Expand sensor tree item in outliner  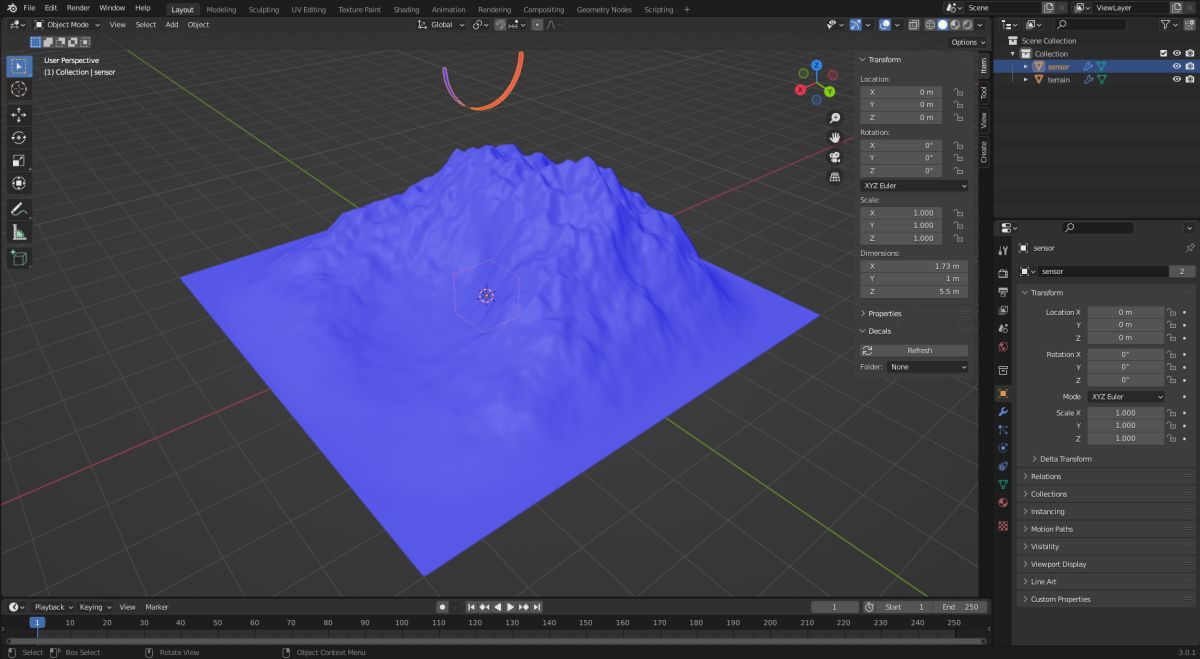(x=1025, y=67)
